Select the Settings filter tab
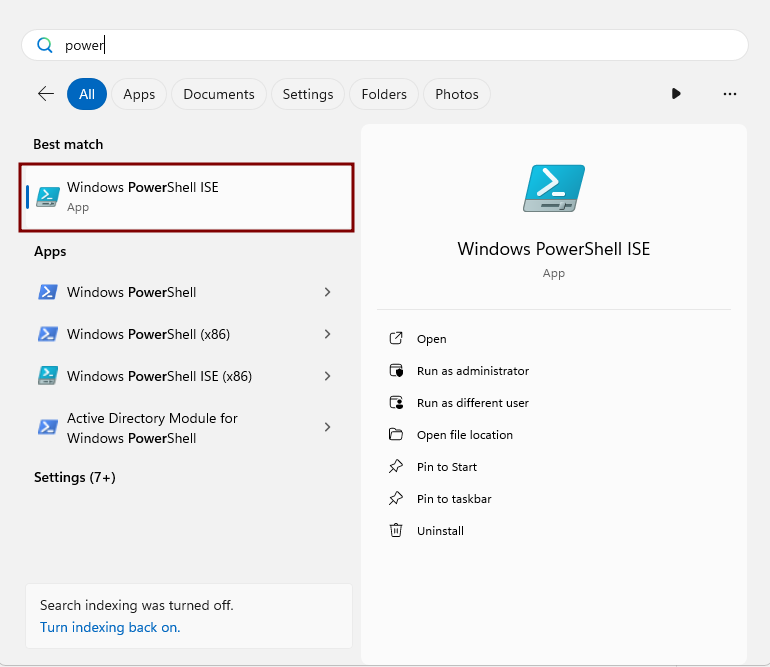 (308, 94)
